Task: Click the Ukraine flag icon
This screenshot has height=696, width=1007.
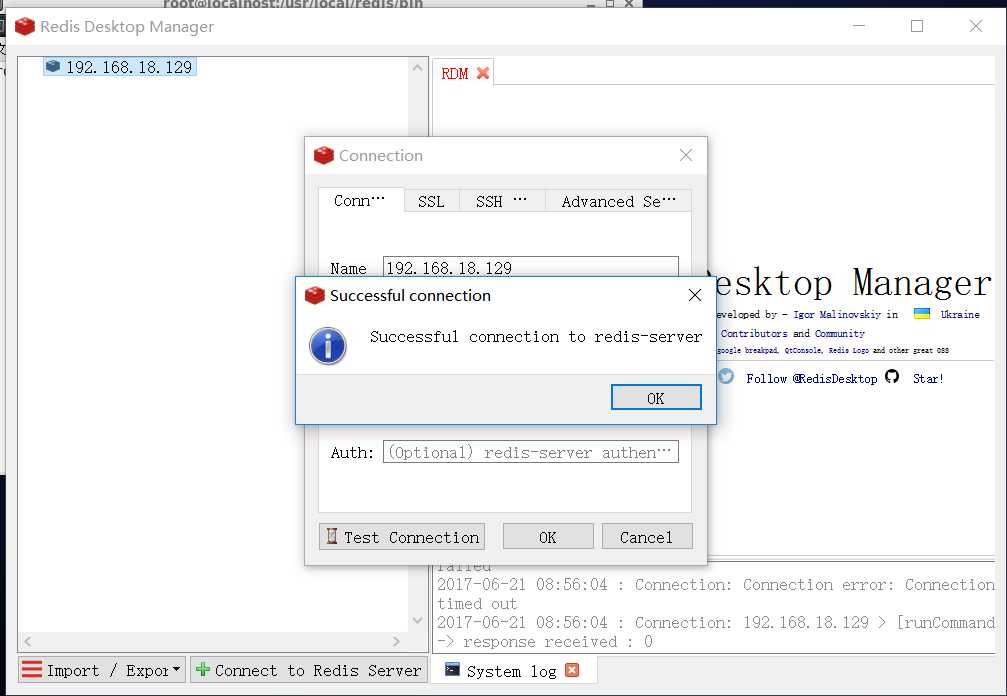Action: click(922, 314)
